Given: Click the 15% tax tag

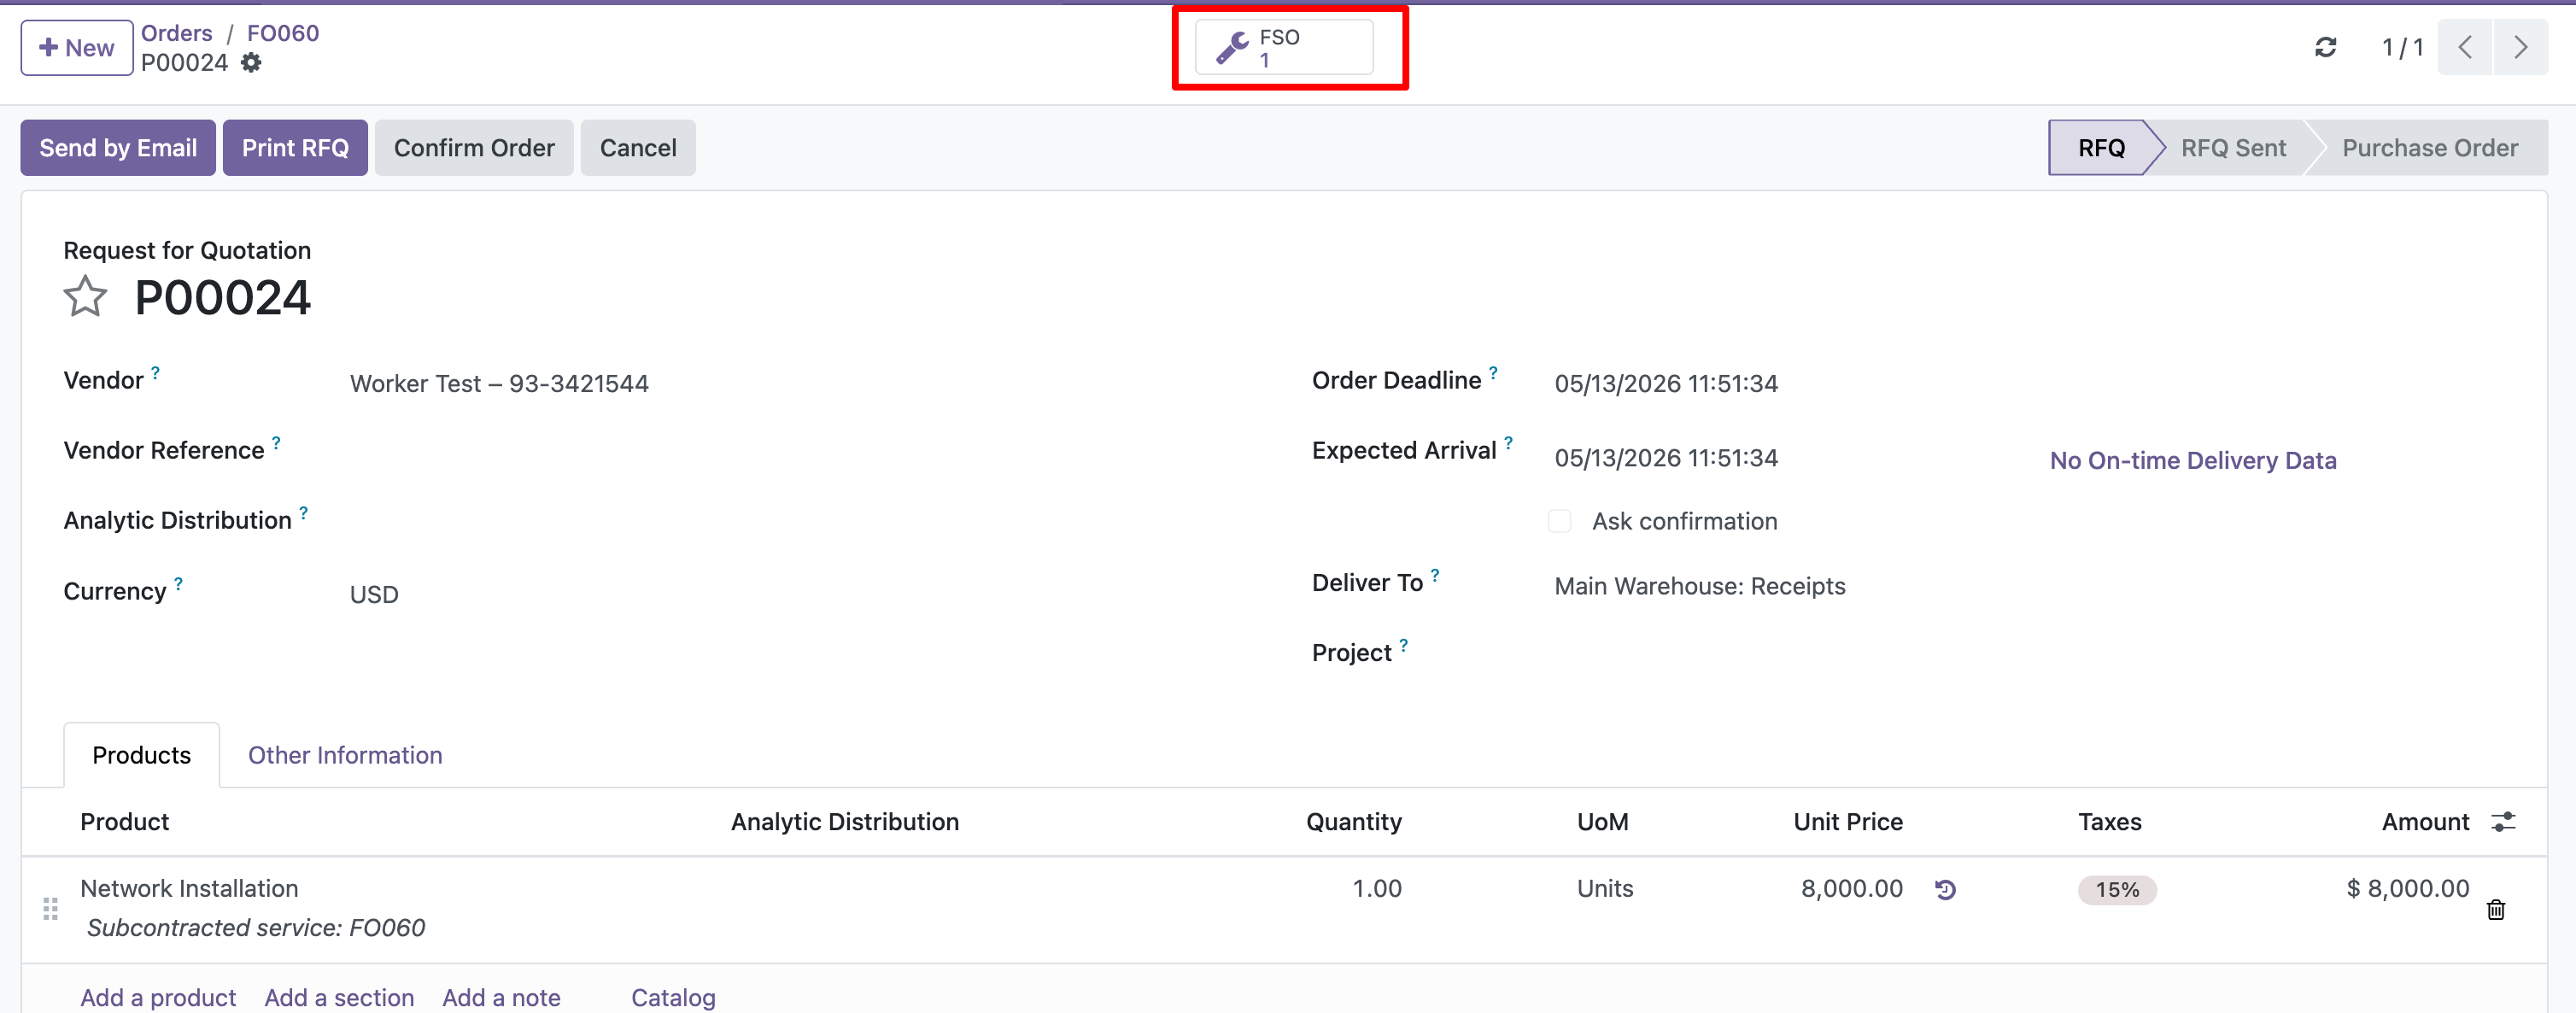Looking at the screenshot, I should (2117, 890).
